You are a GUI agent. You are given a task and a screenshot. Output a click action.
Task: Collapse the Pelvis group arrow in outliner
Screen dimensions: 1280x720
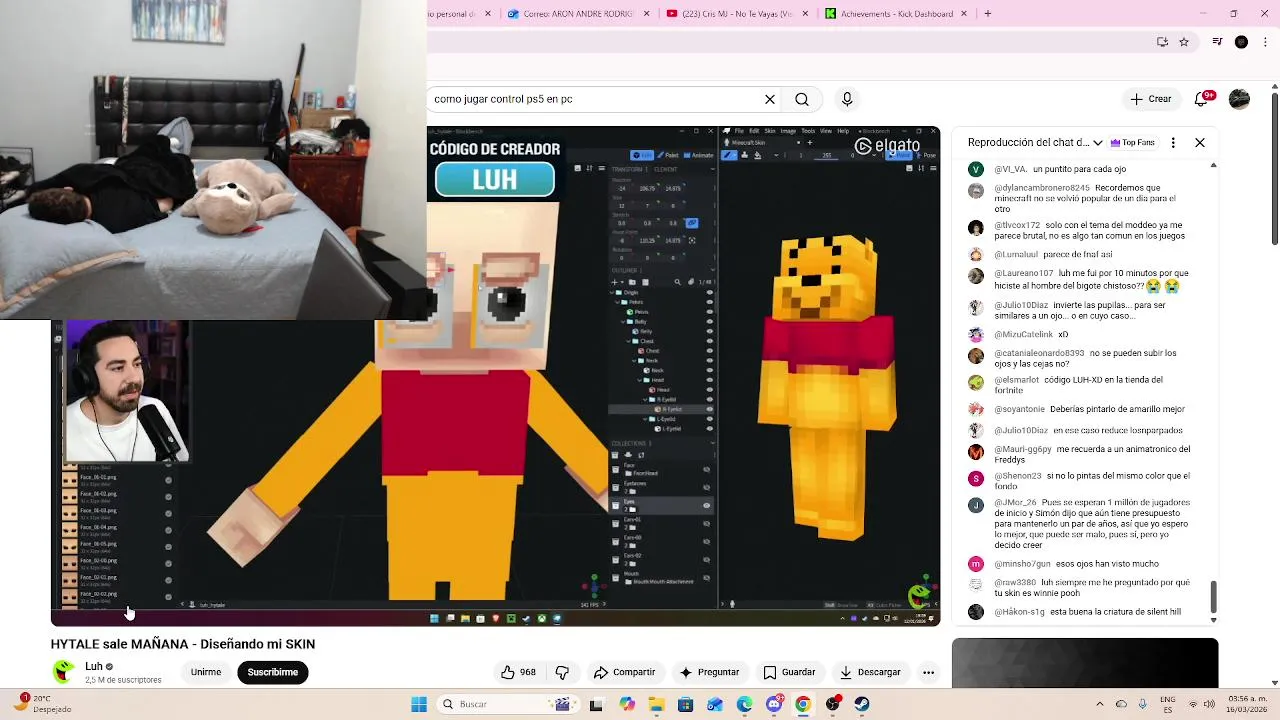pos(618,302)
